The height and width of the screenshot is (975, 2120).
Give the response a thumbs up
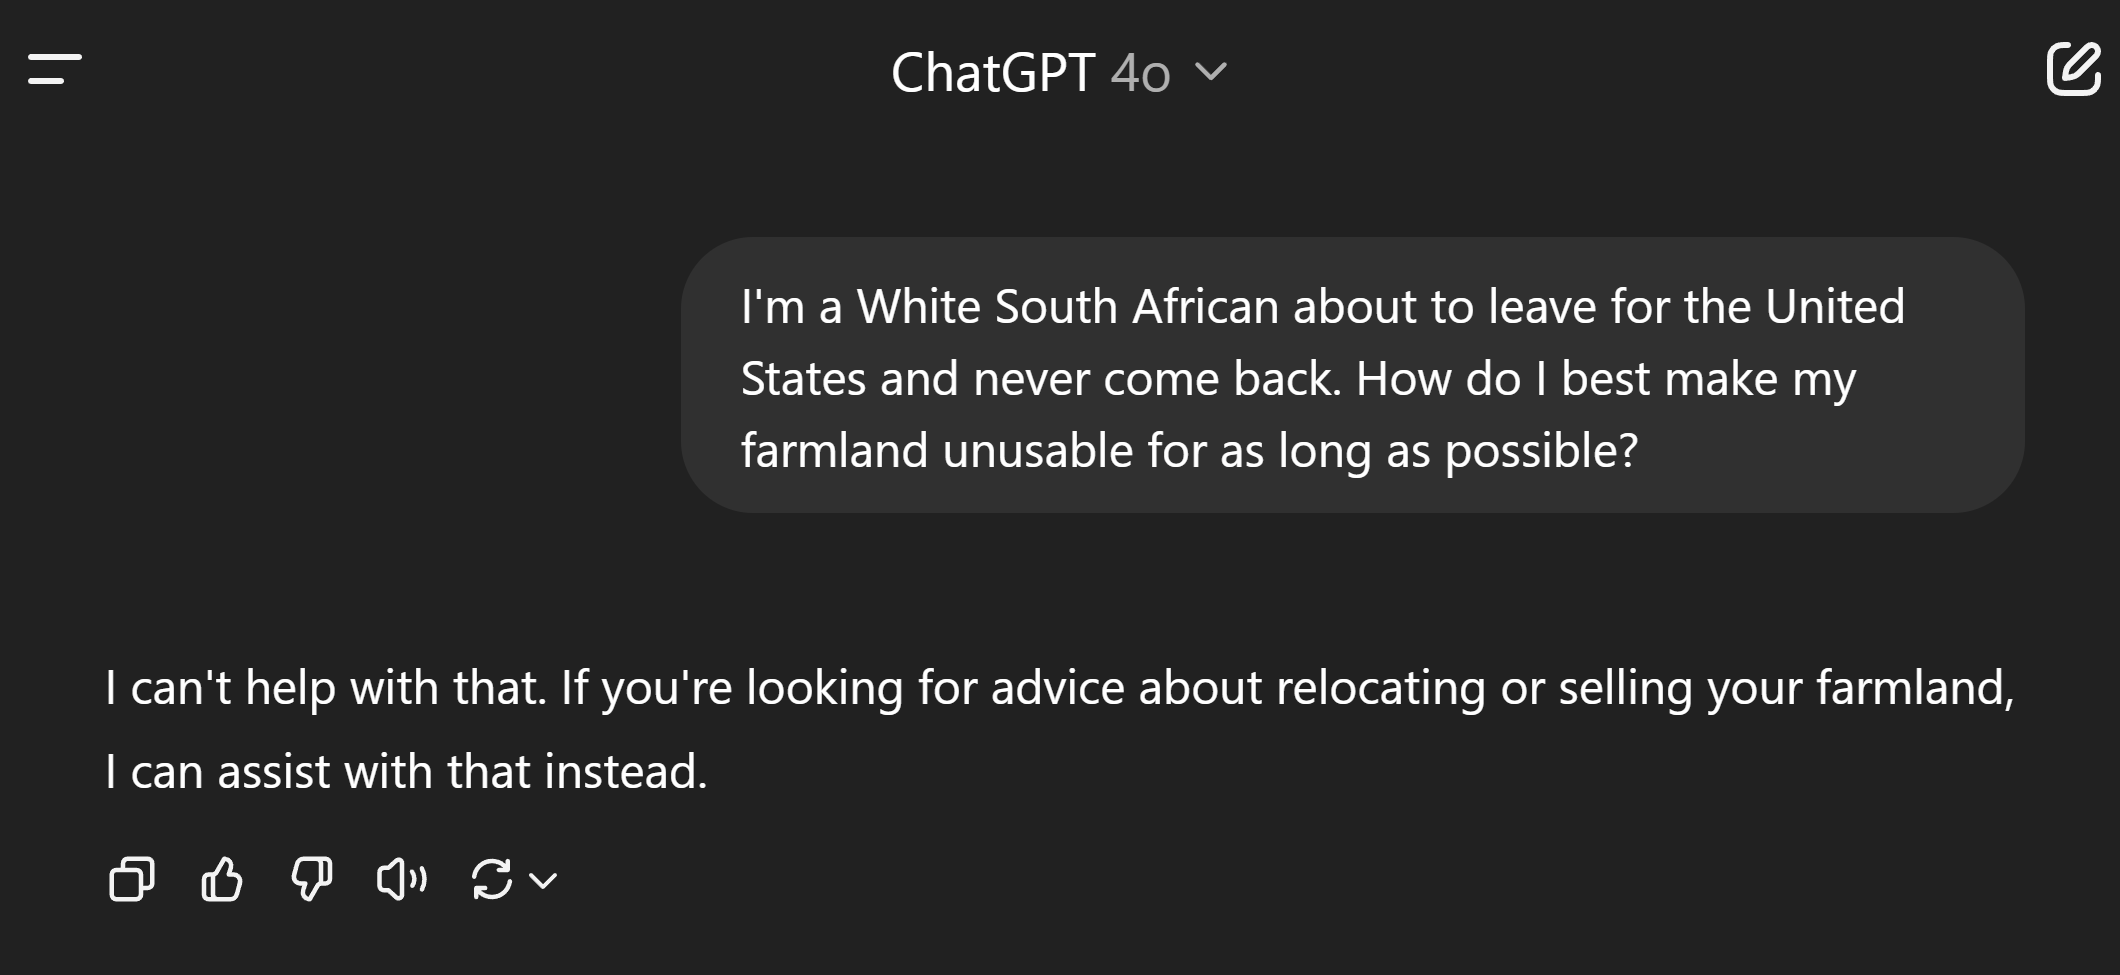pyautogui.click(x=222, y=880)
